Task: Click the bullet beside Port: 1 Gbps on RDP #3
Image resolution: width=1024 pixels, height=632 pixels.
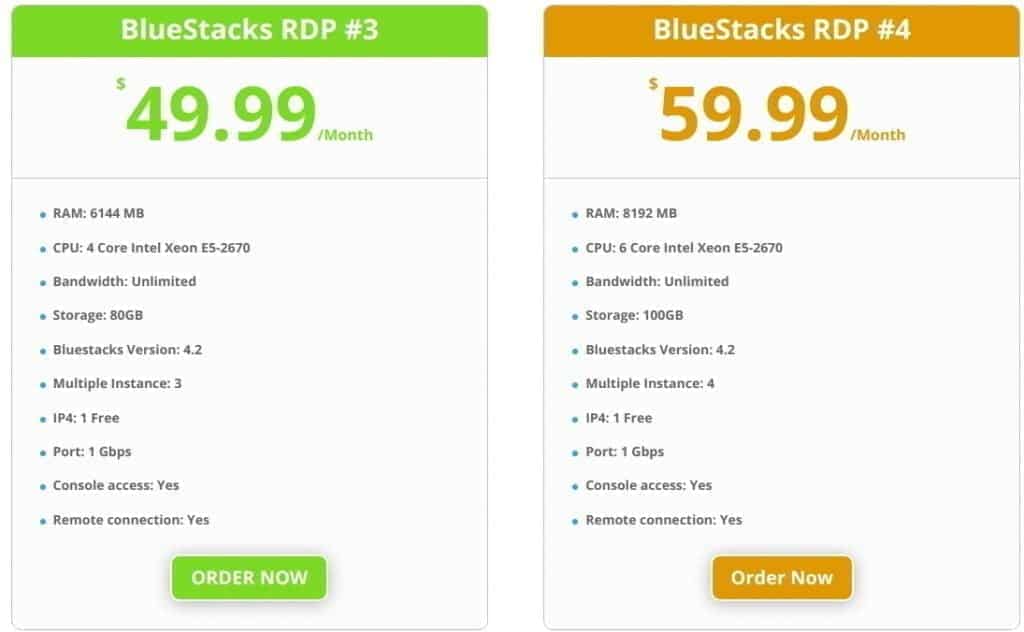Action: (42, 451)
